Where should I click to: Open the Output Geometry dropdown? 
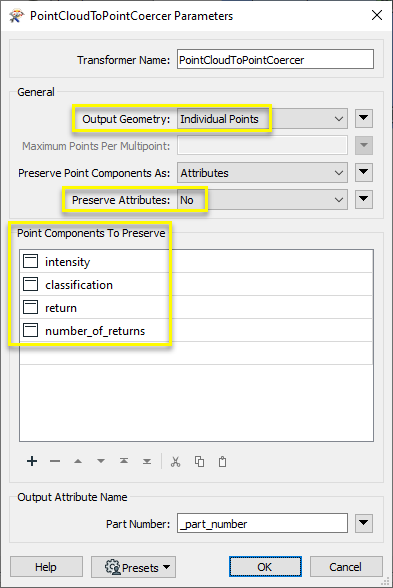click(x=262, y=119)
